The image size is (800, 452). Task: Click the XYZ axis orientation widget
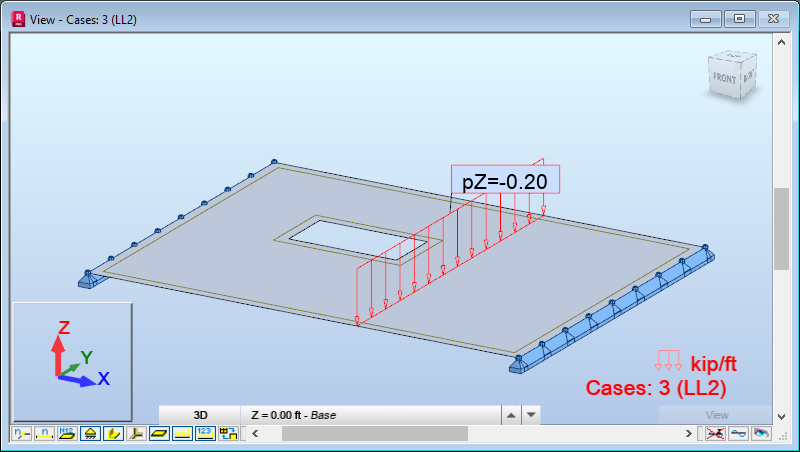72,362
